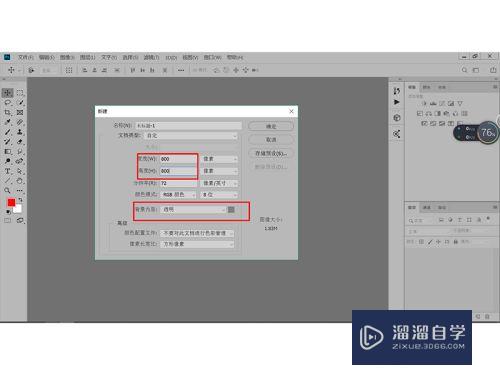Open the width unit dropdown 像素
500x375 pixels.
pyautogui.click(x=219, y=159)
